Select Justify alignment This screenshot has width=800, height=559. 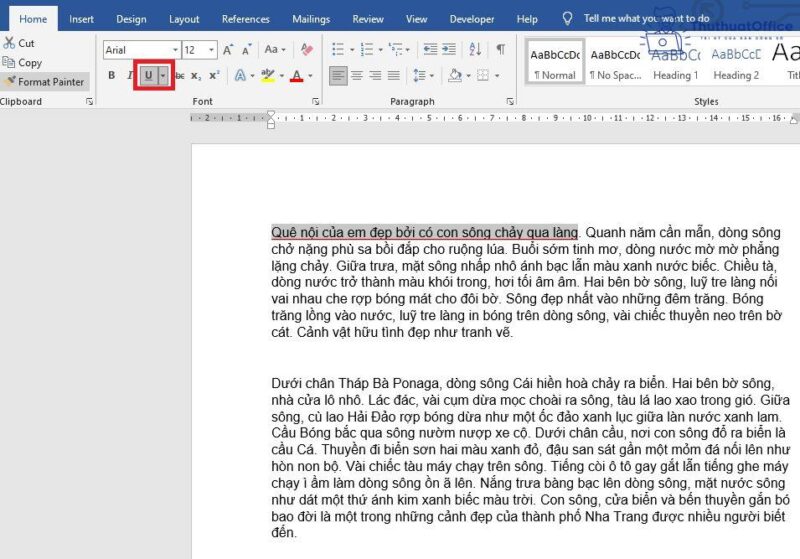pos(393,76)
